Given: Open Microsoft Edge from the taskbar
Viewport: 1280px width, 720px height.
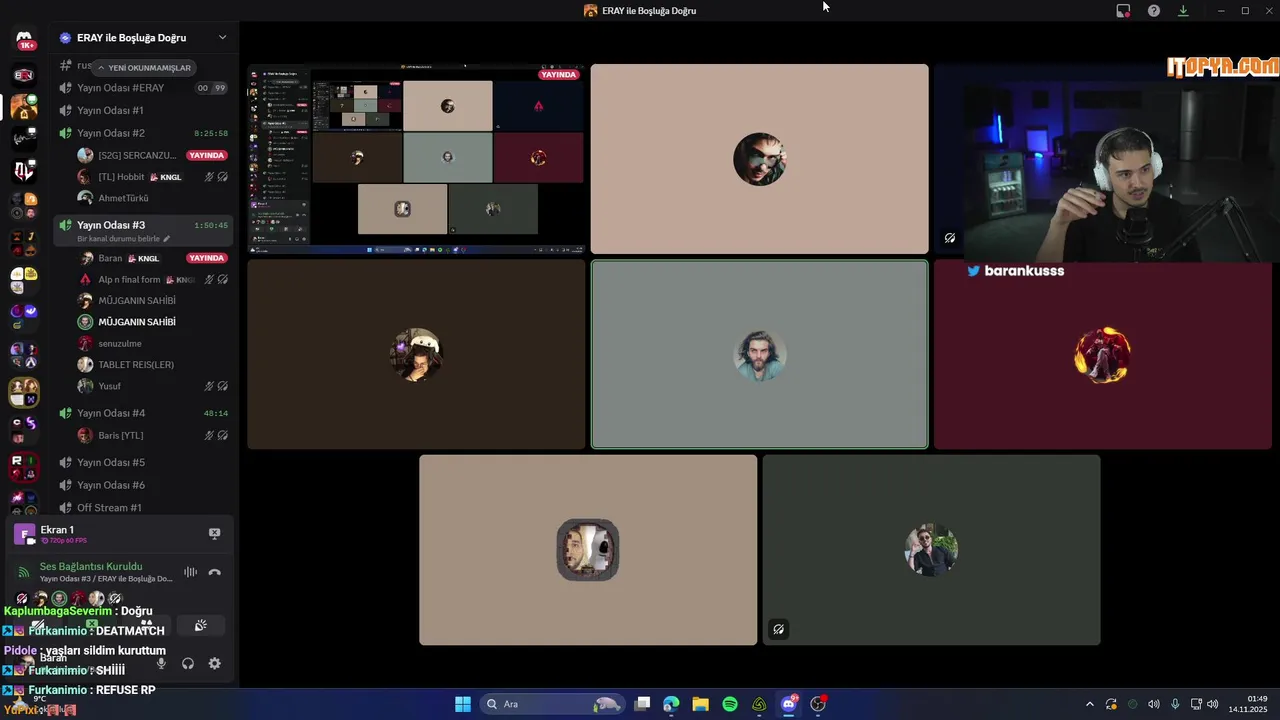Looking at the screenshot, I should [671, 704].
